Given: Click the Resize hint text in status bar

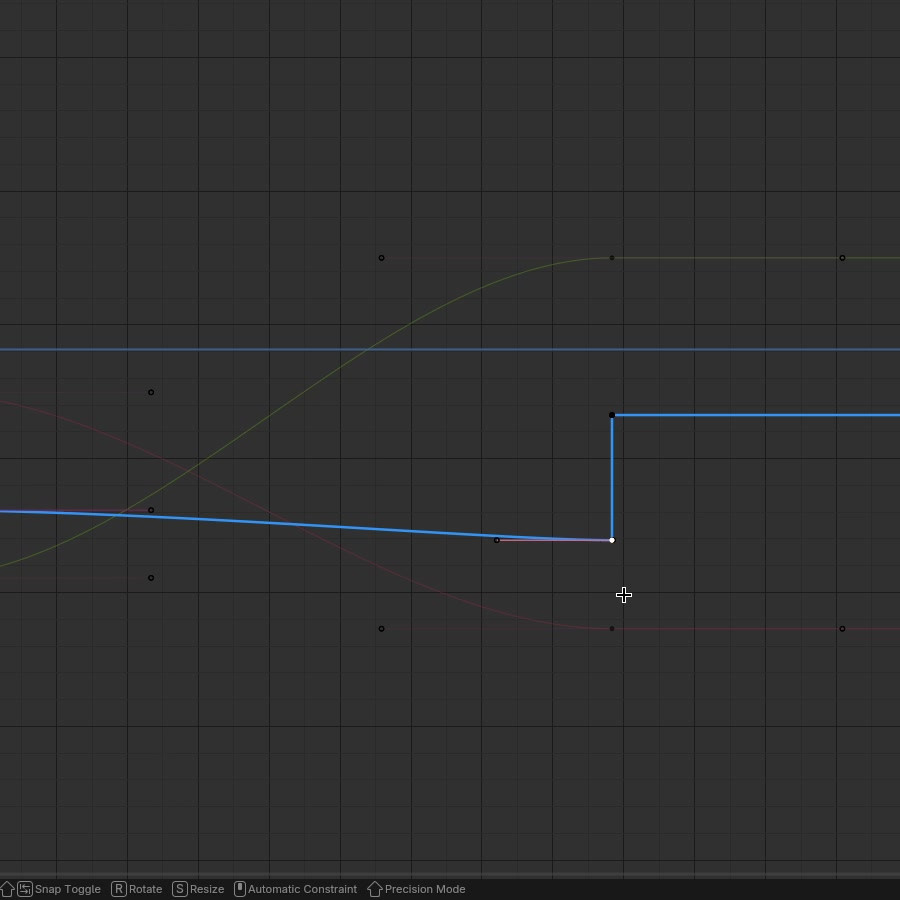Looking at the screenshot, I should (207, 889).
